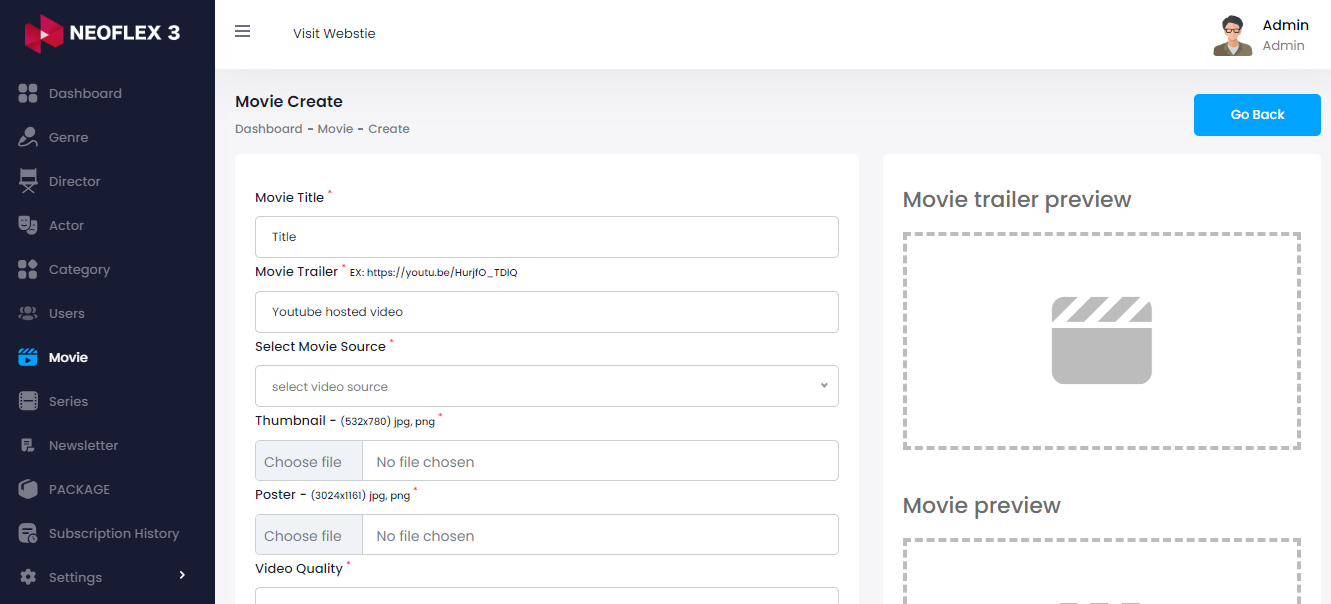Open Visit Webstie link
This screenshot has height=604, width=1331.
[334, 33]
